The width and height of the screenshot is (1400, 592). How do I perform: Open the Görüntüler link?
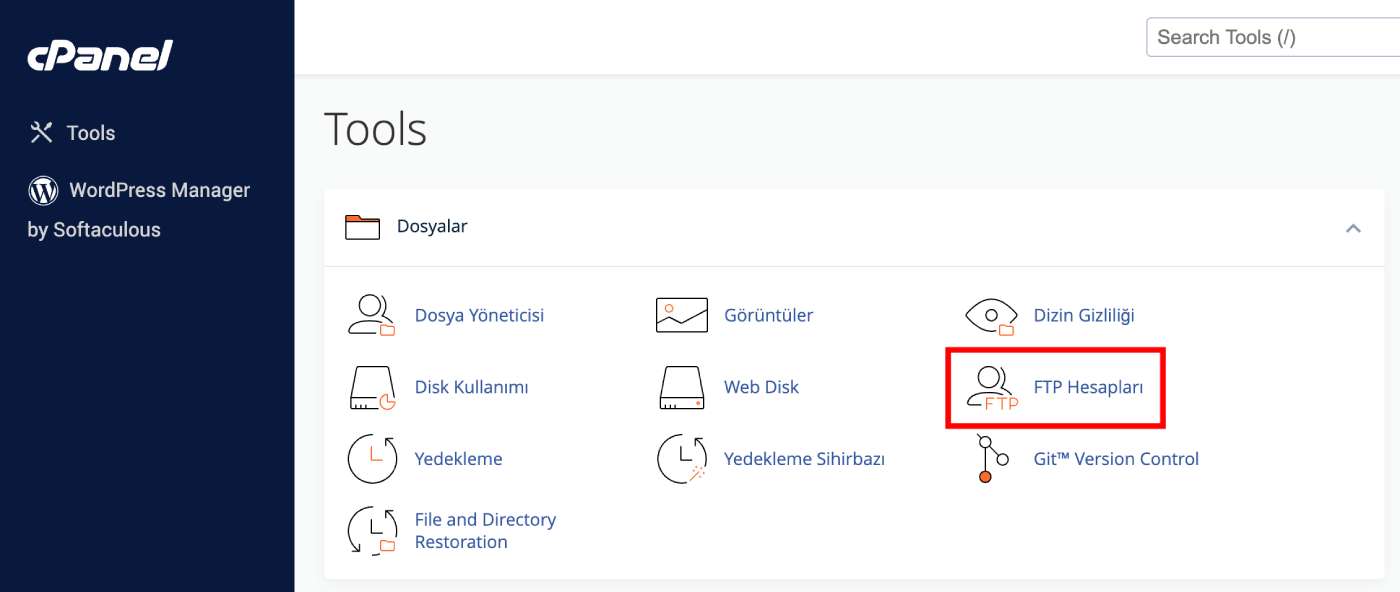(x=769, y=315)
